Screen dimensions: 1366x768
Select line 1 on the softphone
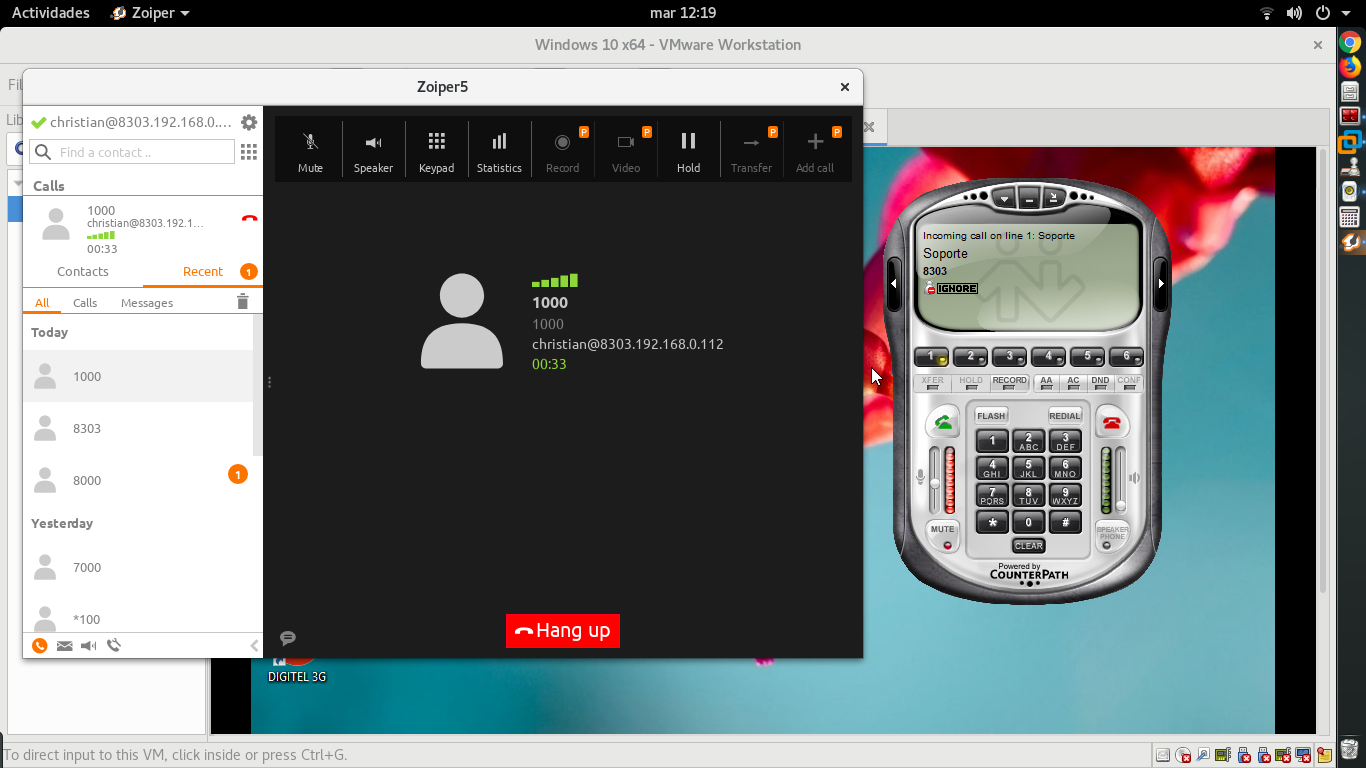pos(932,356)
